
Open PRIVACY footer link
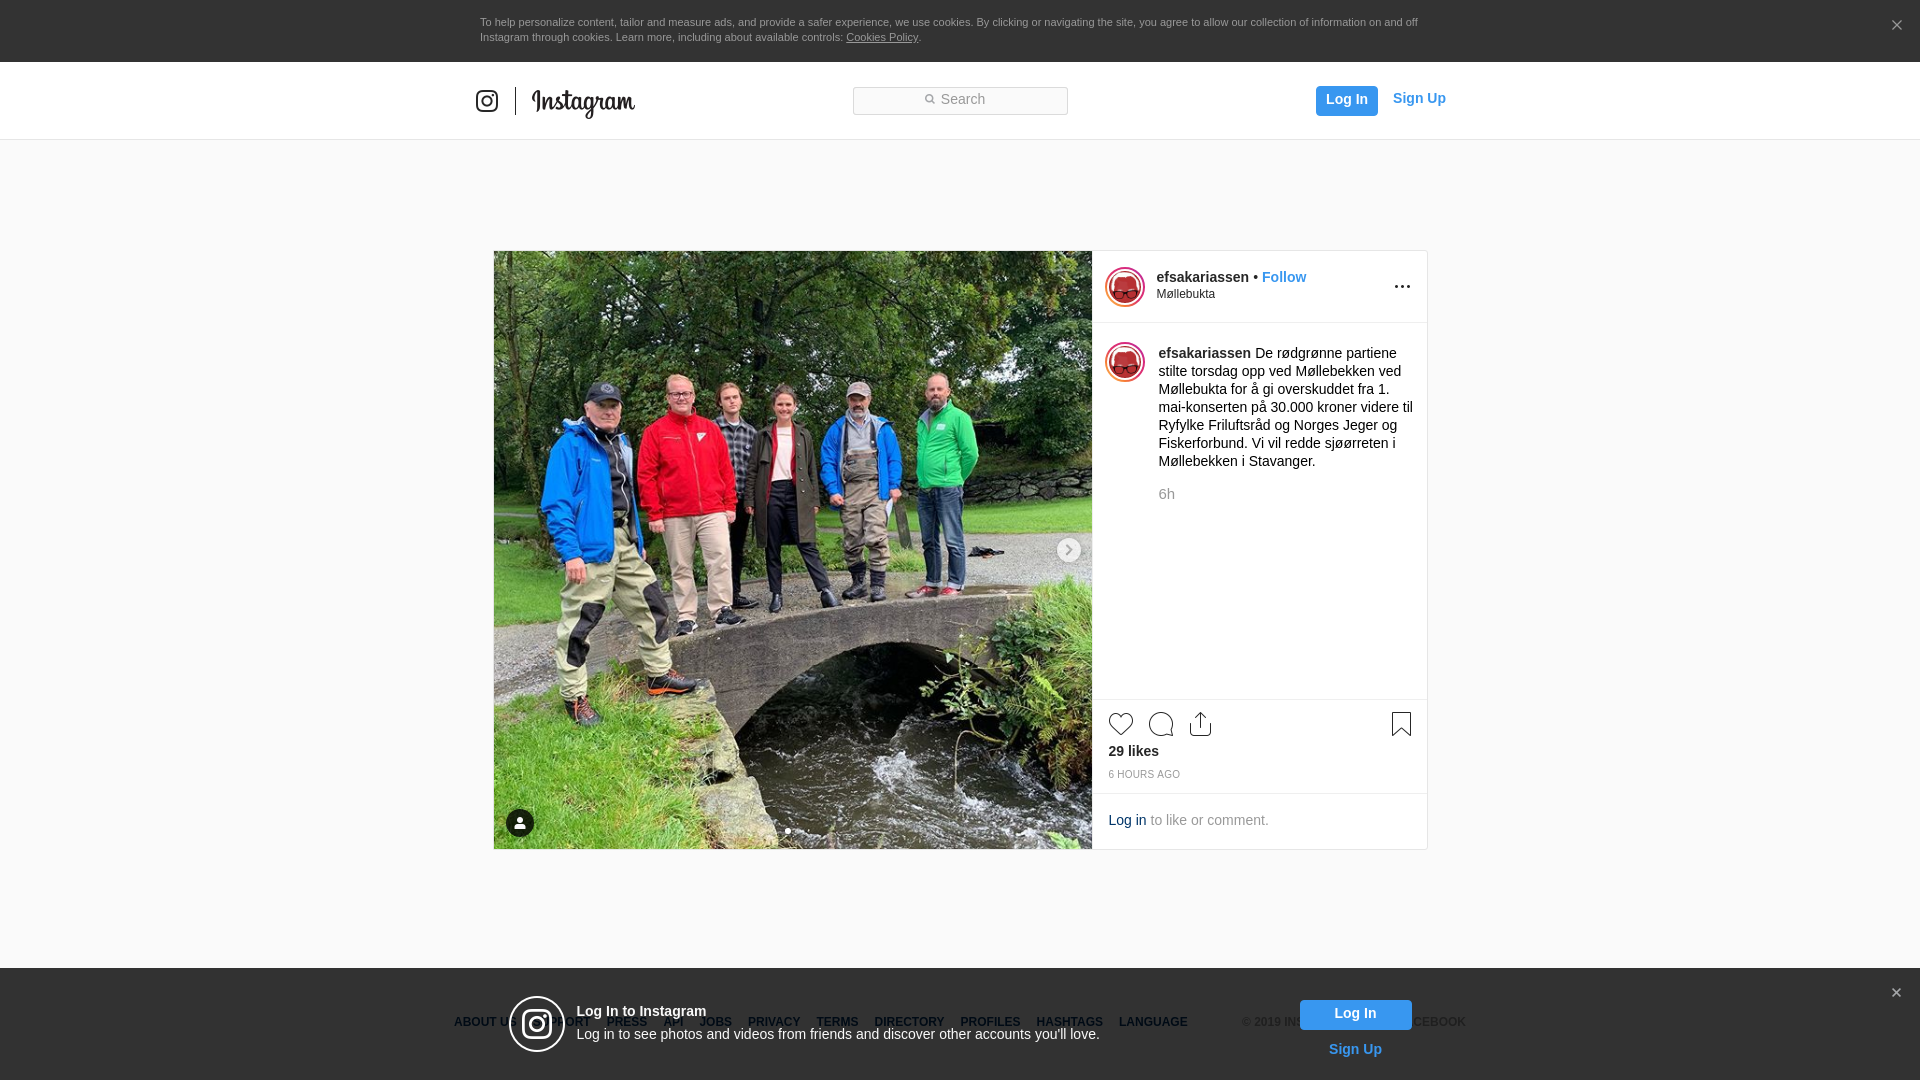pos(774,1022)
